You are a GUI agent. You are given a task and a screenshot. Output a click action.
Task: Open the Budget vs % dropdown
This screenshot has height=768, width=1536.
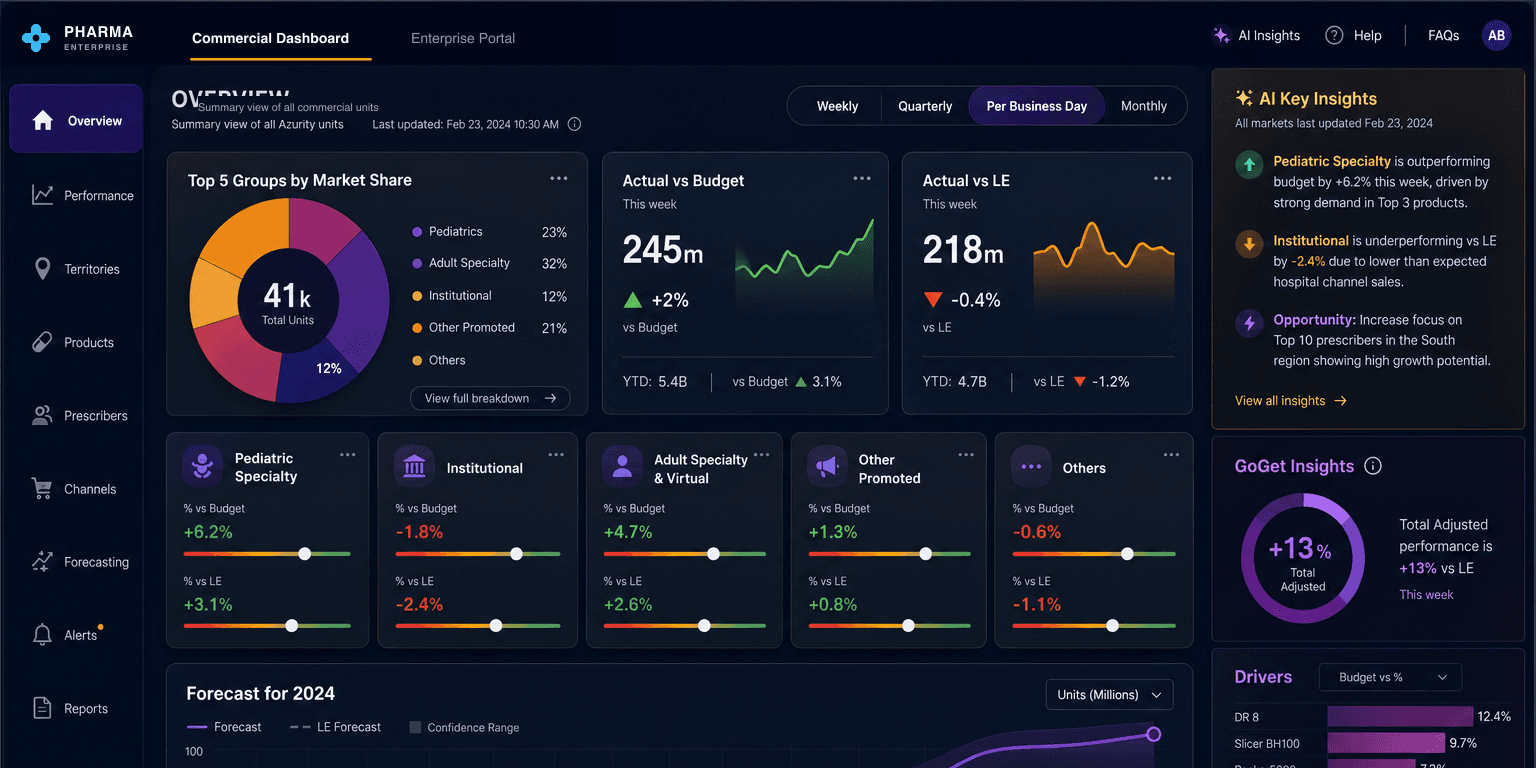click(1390, 677)
